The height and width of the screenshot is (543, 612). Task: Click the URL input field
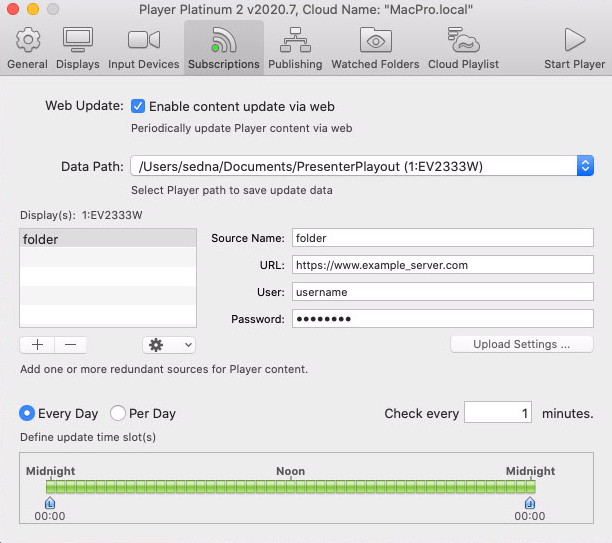443,265
